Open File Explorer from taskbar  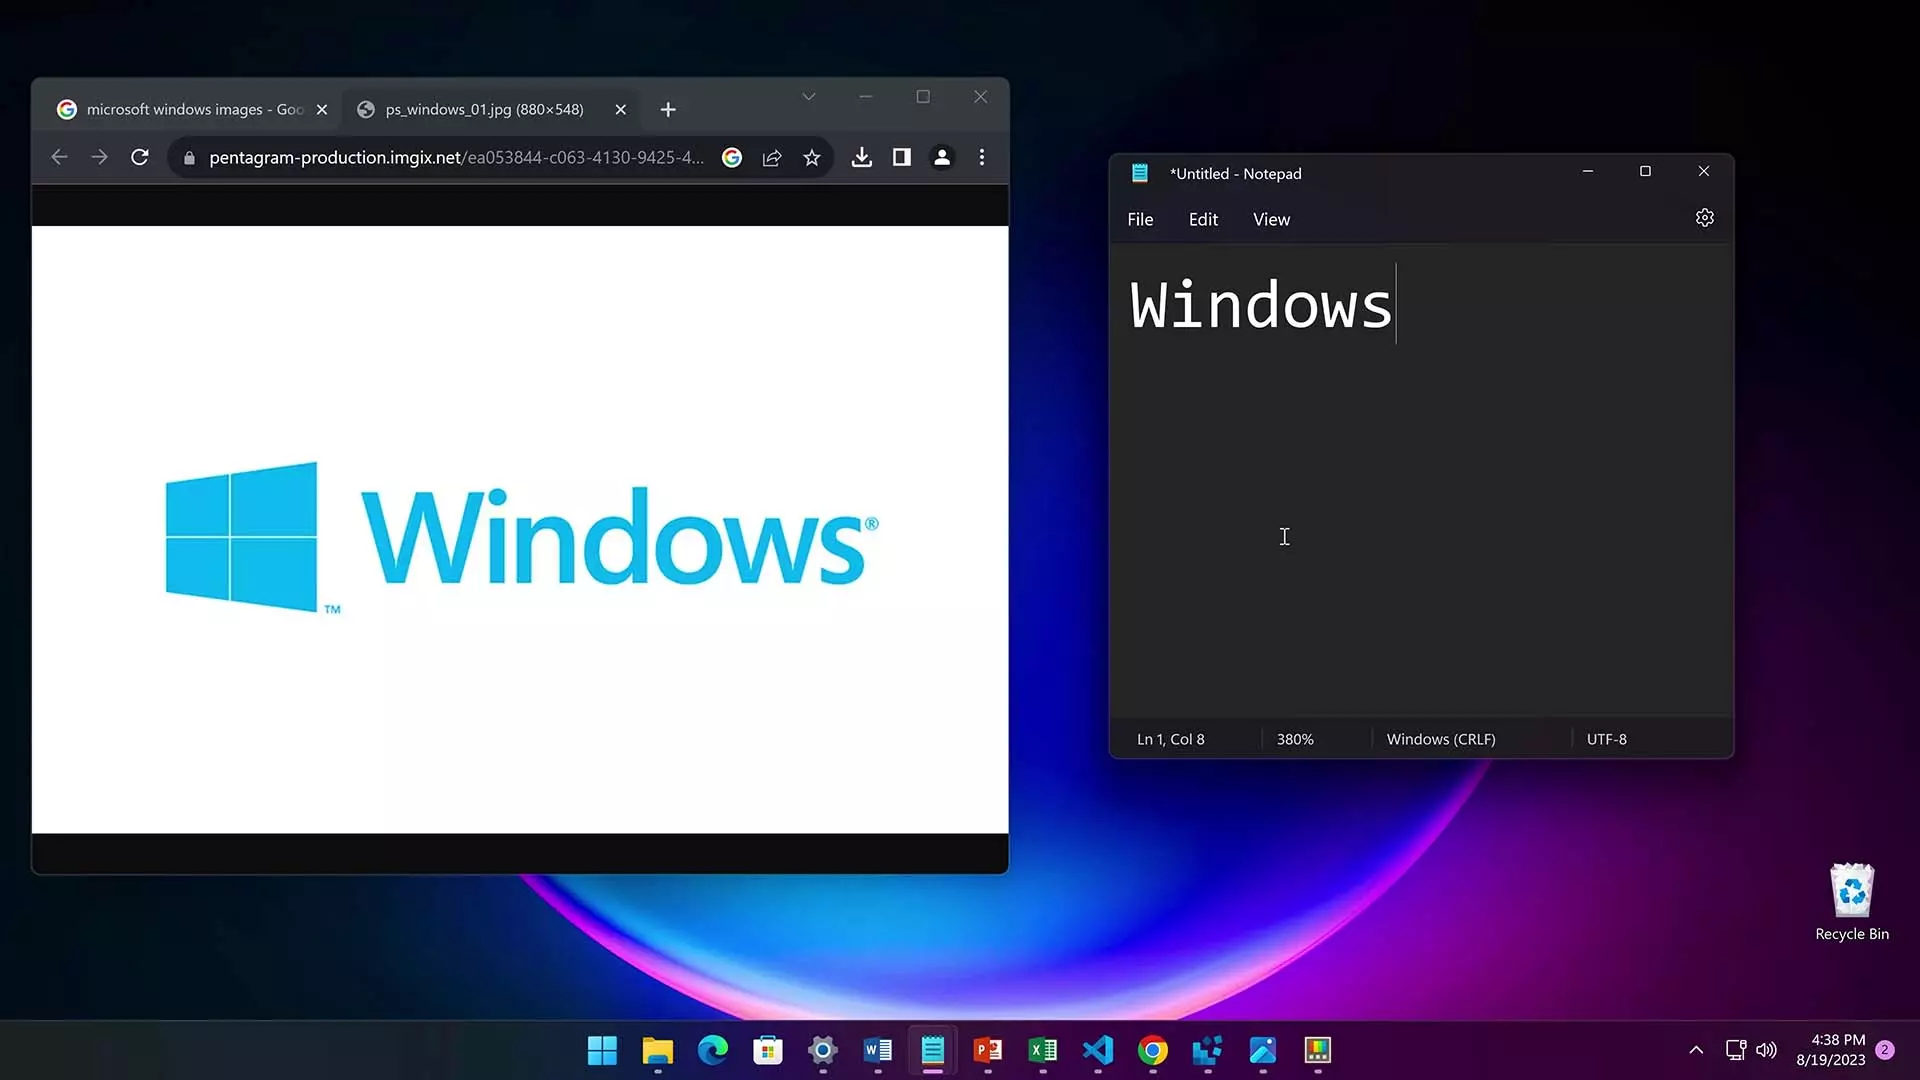(657, 1050)
